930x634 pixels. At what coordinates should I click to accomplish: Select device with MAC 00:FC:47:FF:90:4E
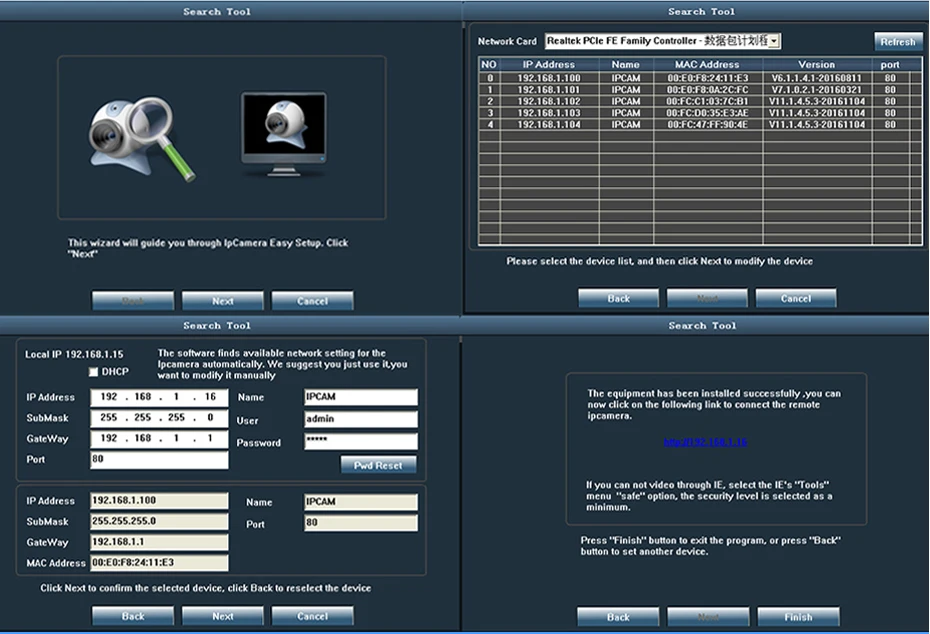[700, 124]
